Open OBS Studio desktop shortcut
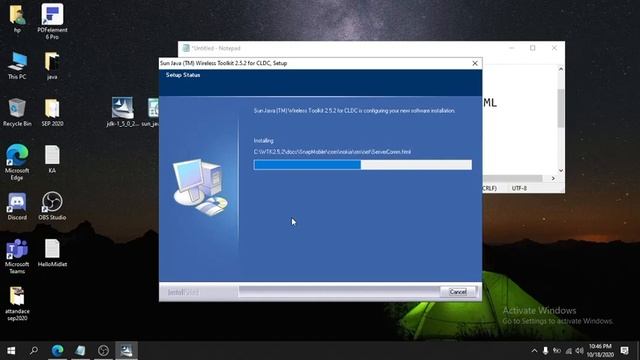Screen dimensions: 640x360 coord(52,206)
